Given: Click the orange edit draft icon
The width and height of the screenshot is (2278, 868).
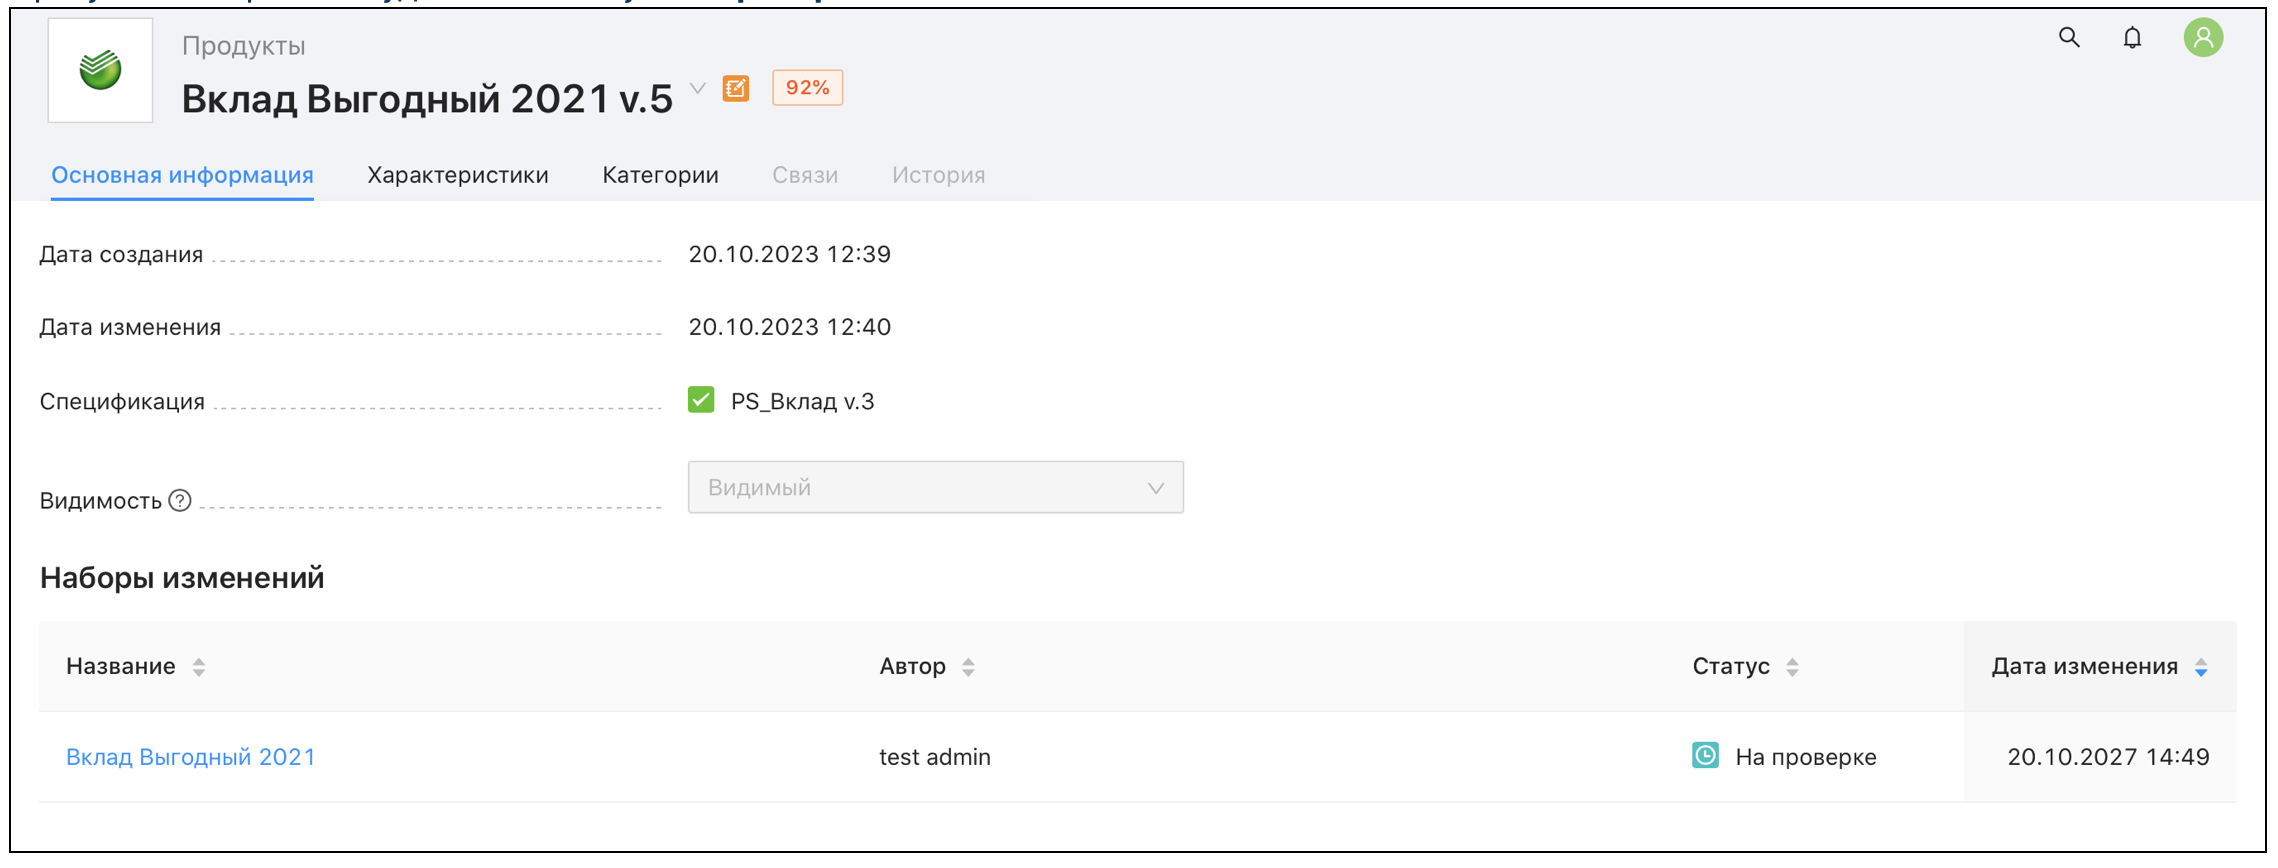Looking at the screenshot, I should (x=736, y=89).
